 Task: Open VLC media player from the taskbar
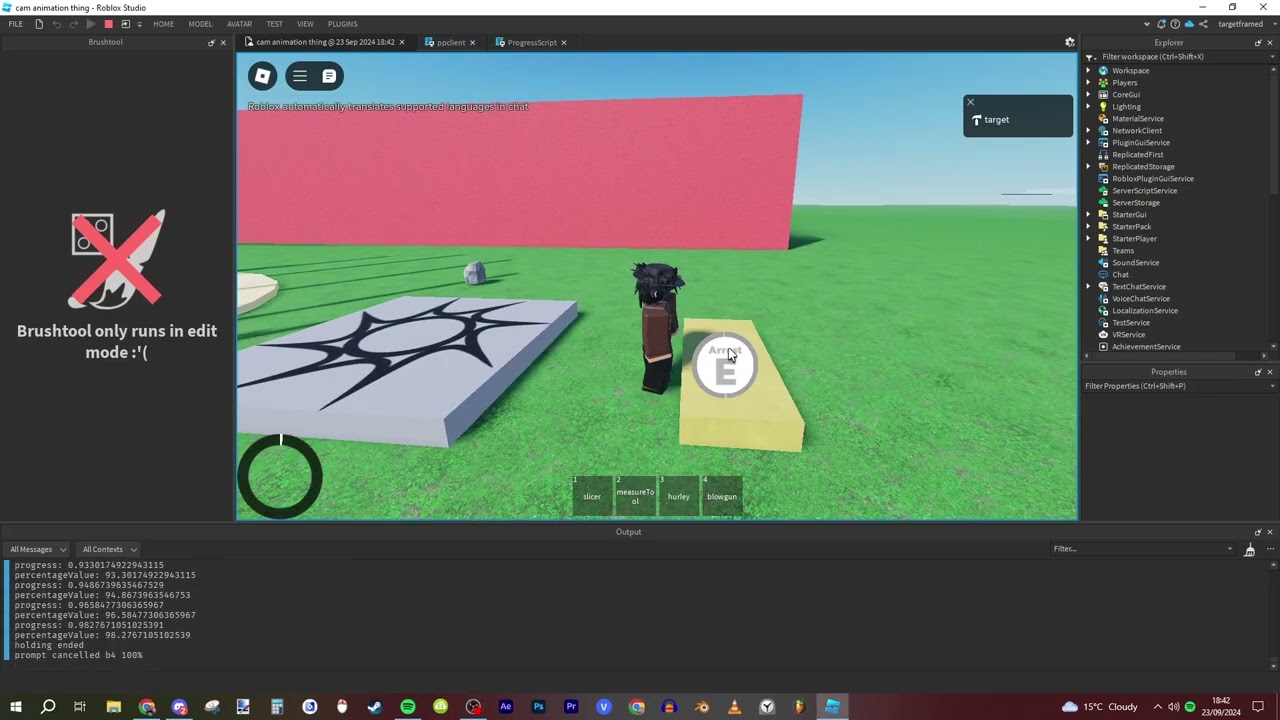click(735, 707)
